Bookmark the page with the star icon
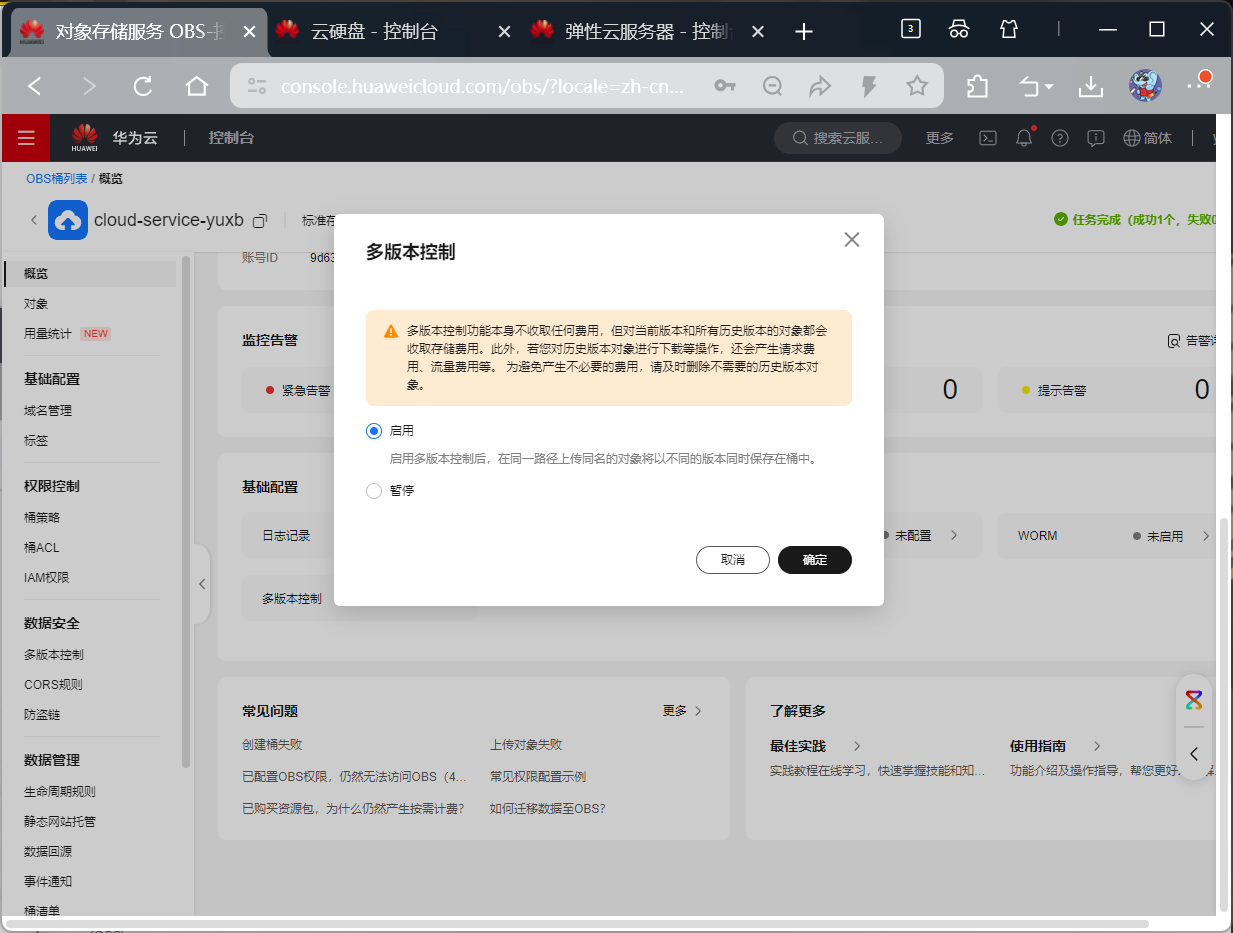 (917, 87)
